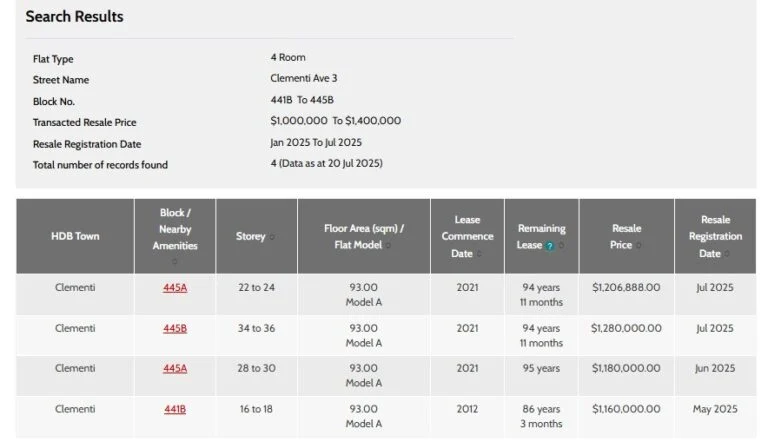Select the $1,280,000.00 resale price cell
This screenshot has width=768, height=442.
(x=626, y=328)
